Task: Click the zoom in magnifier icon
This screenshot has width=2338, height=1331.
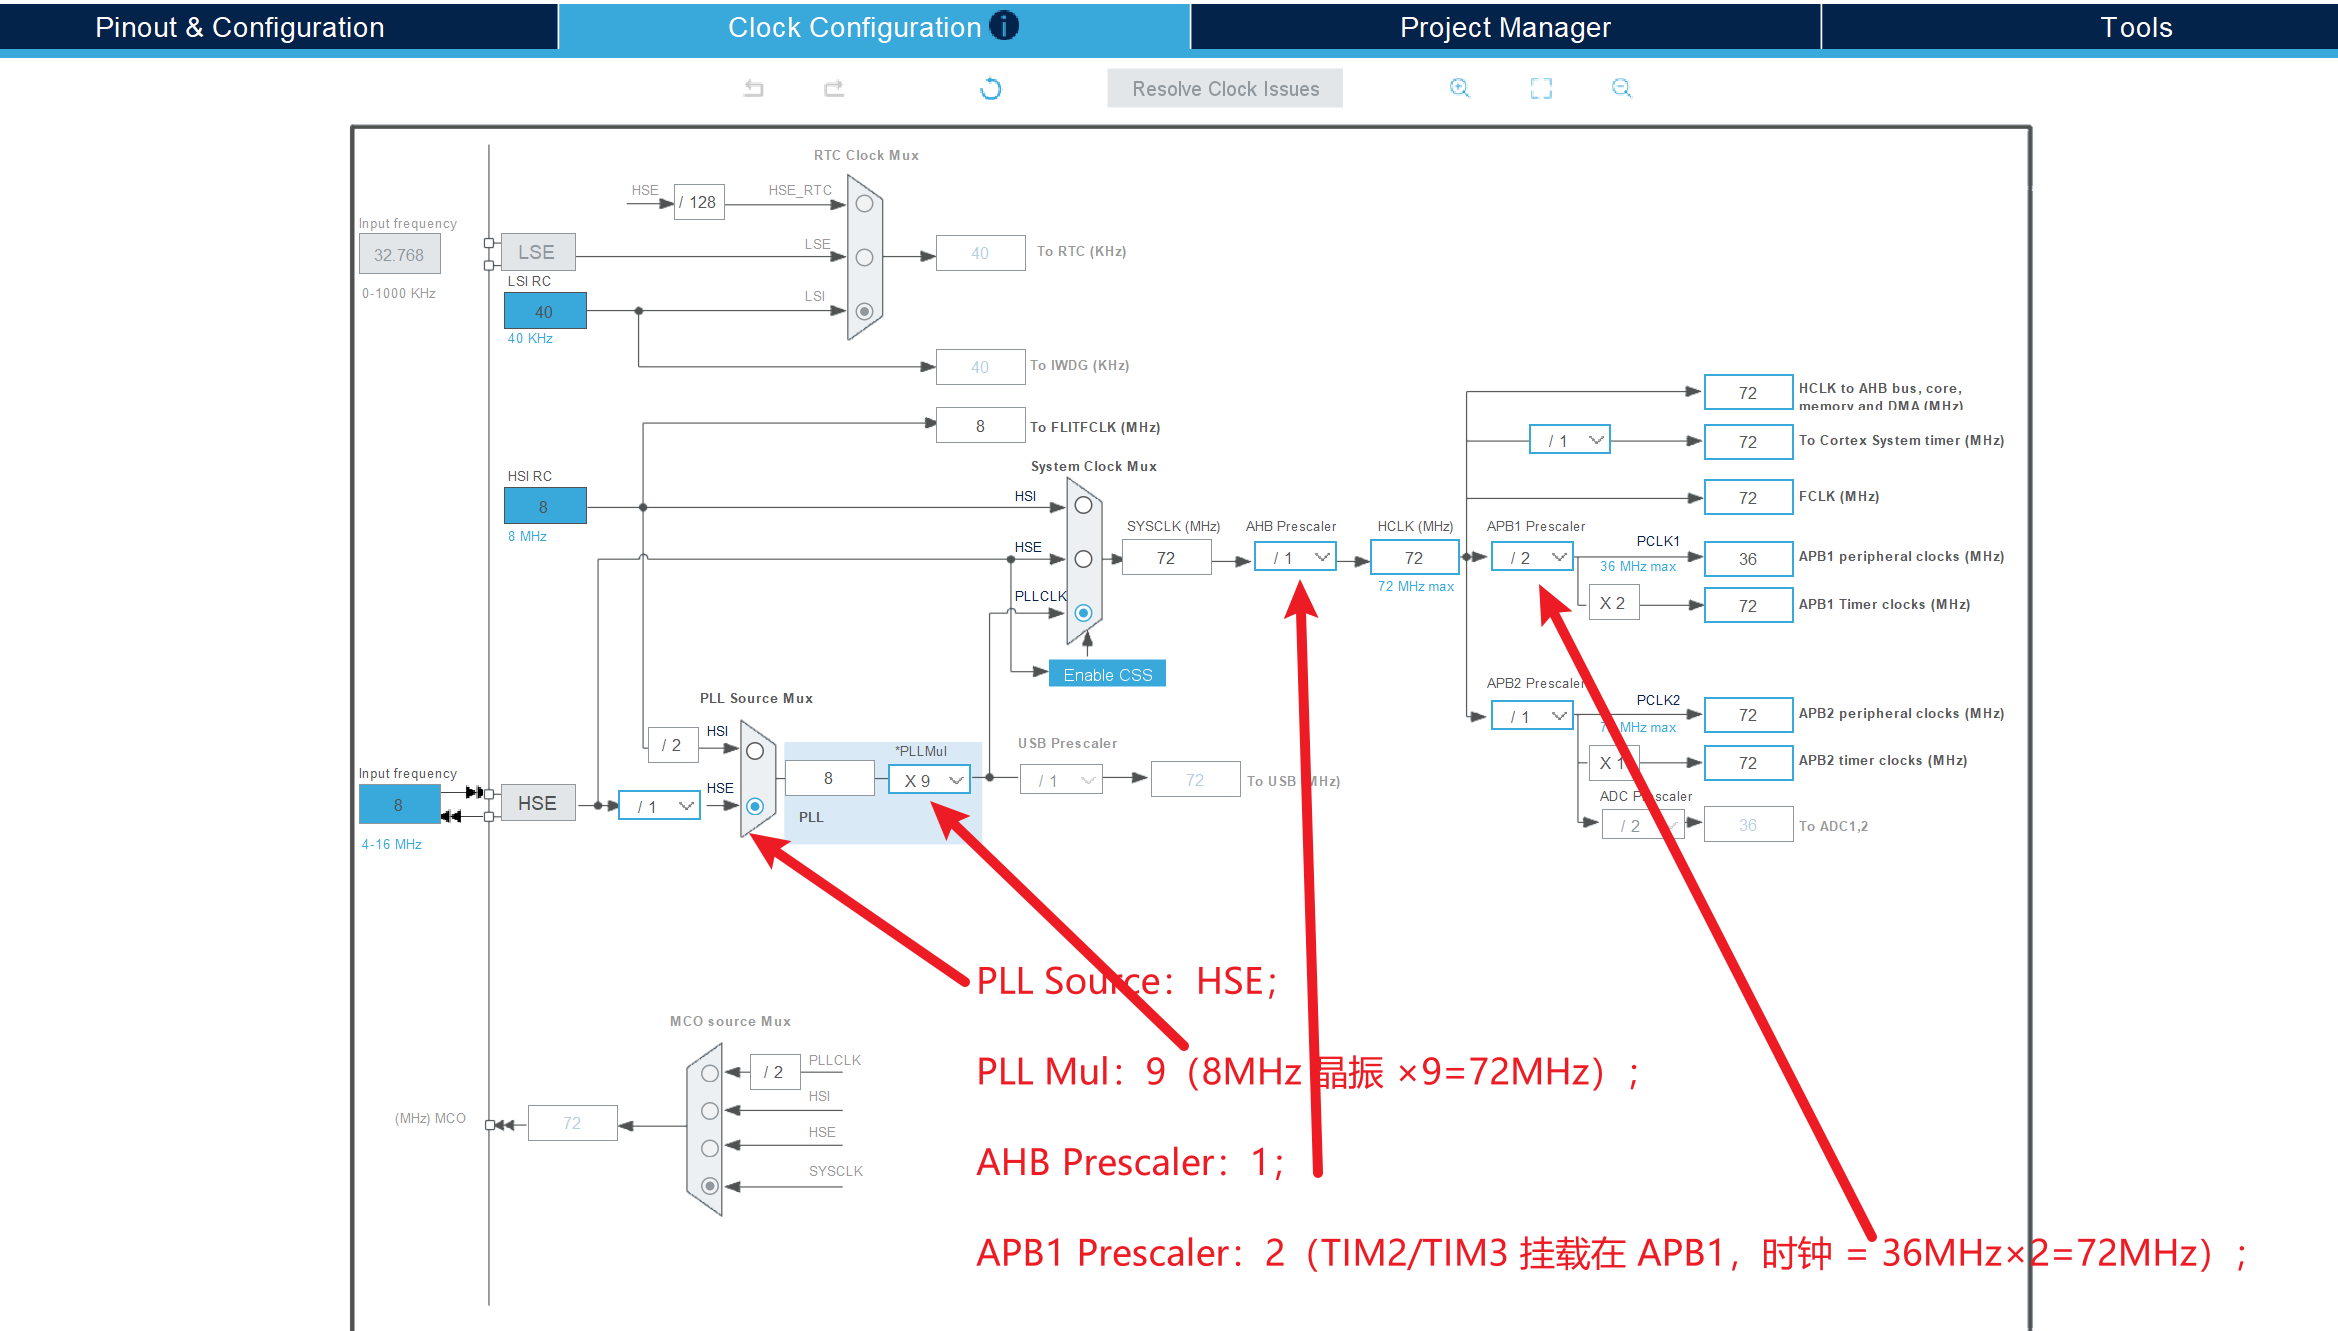Action: pos(1459,89)
